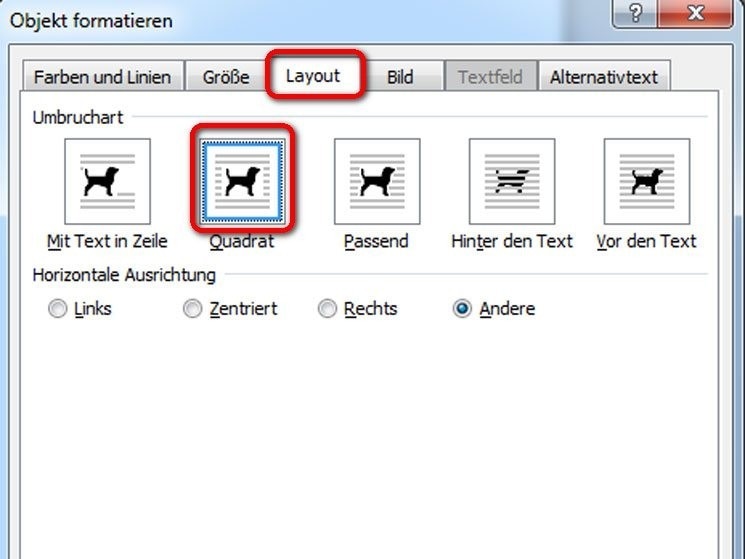Choose the 'Vor den Text' wrapping icon

point(647,181)
